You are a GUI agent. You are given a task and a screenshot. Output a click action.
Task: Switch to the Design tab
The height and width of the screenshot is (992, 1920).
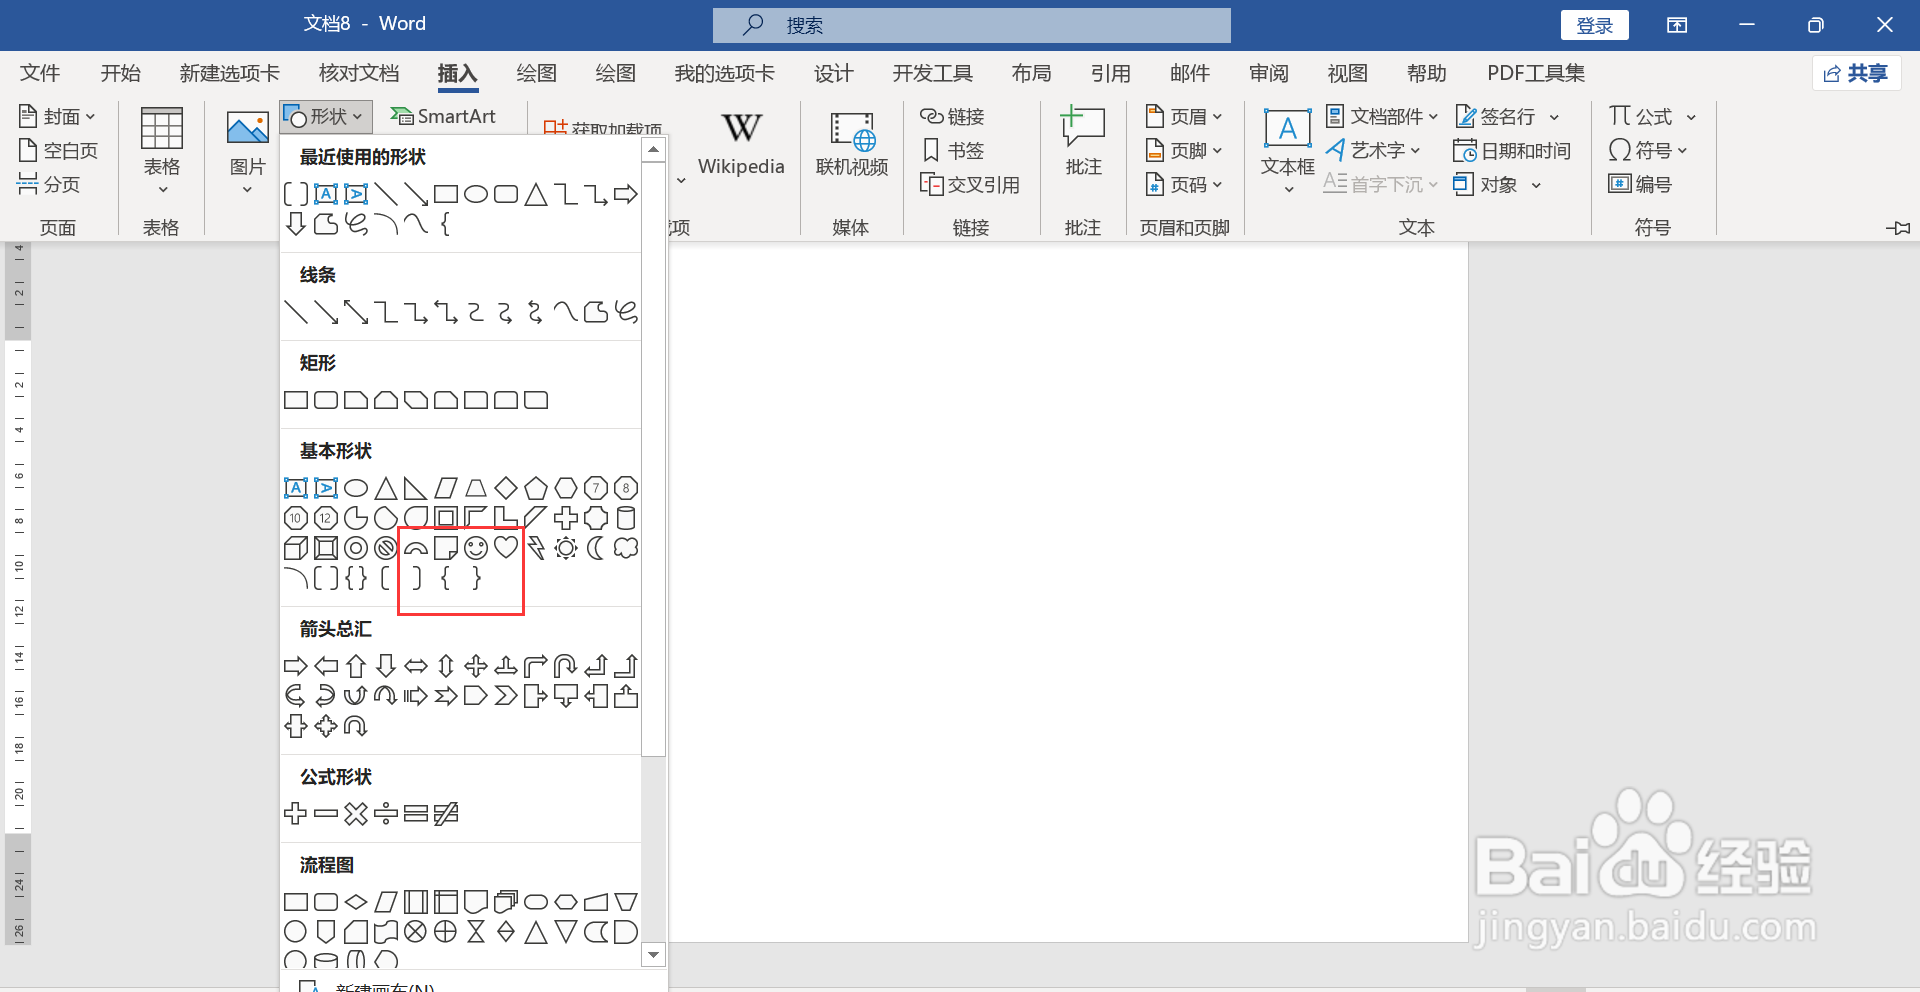click(833, 73)
